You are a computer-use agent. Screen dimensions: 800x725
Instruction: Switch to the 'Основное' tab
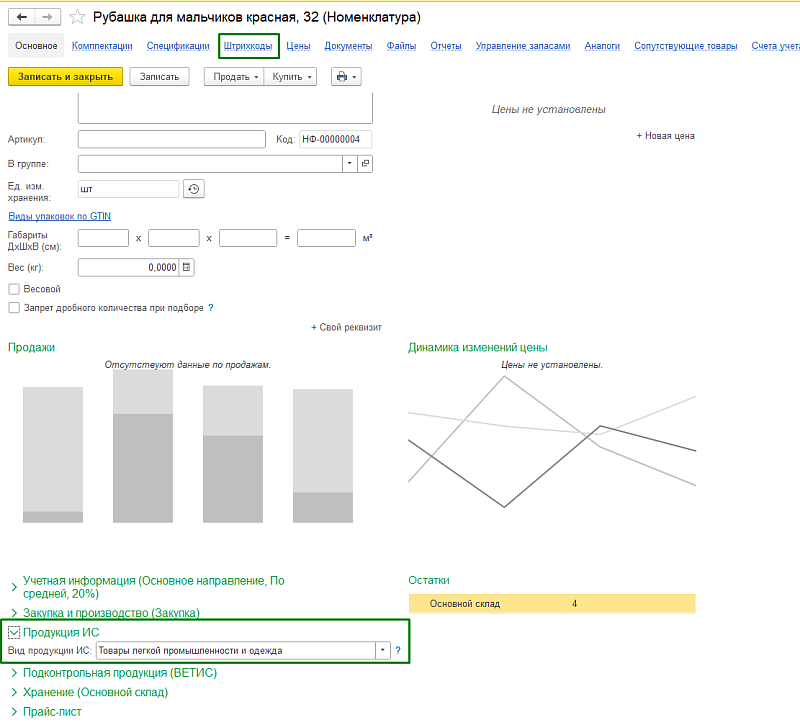click(x=36, y=46)
